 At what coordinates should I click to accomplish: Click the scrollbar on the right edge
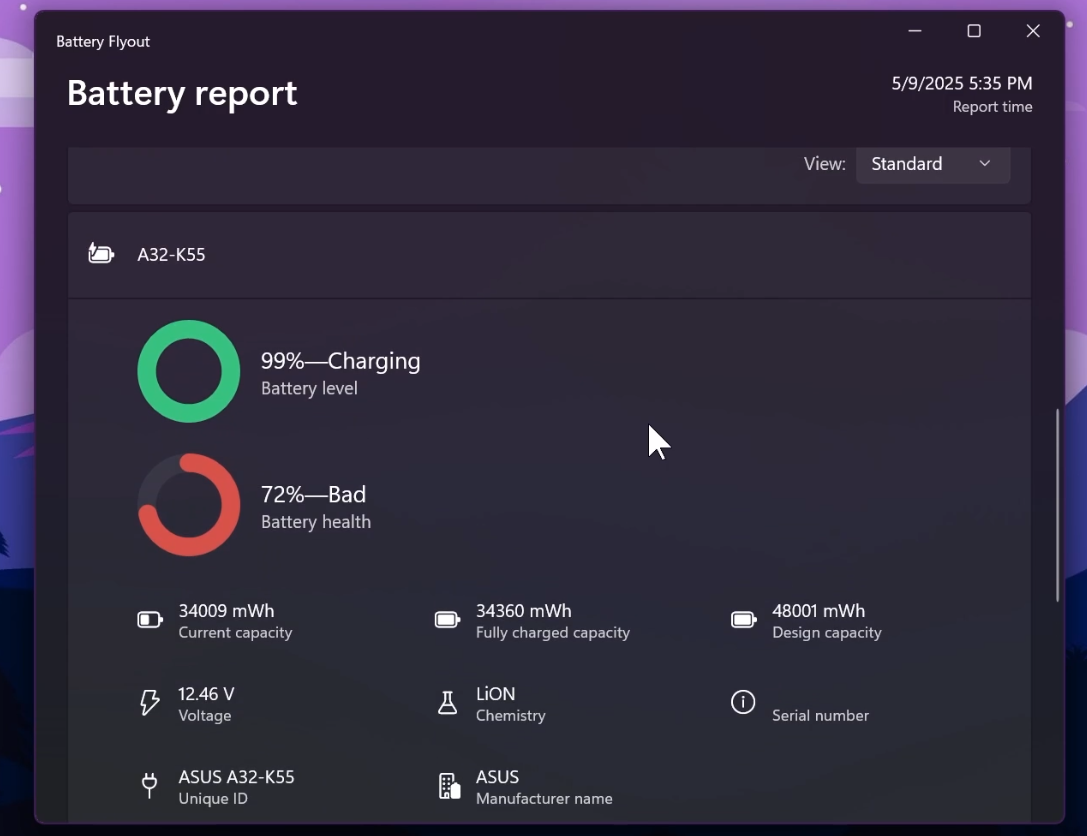(x=1059, y=500)
